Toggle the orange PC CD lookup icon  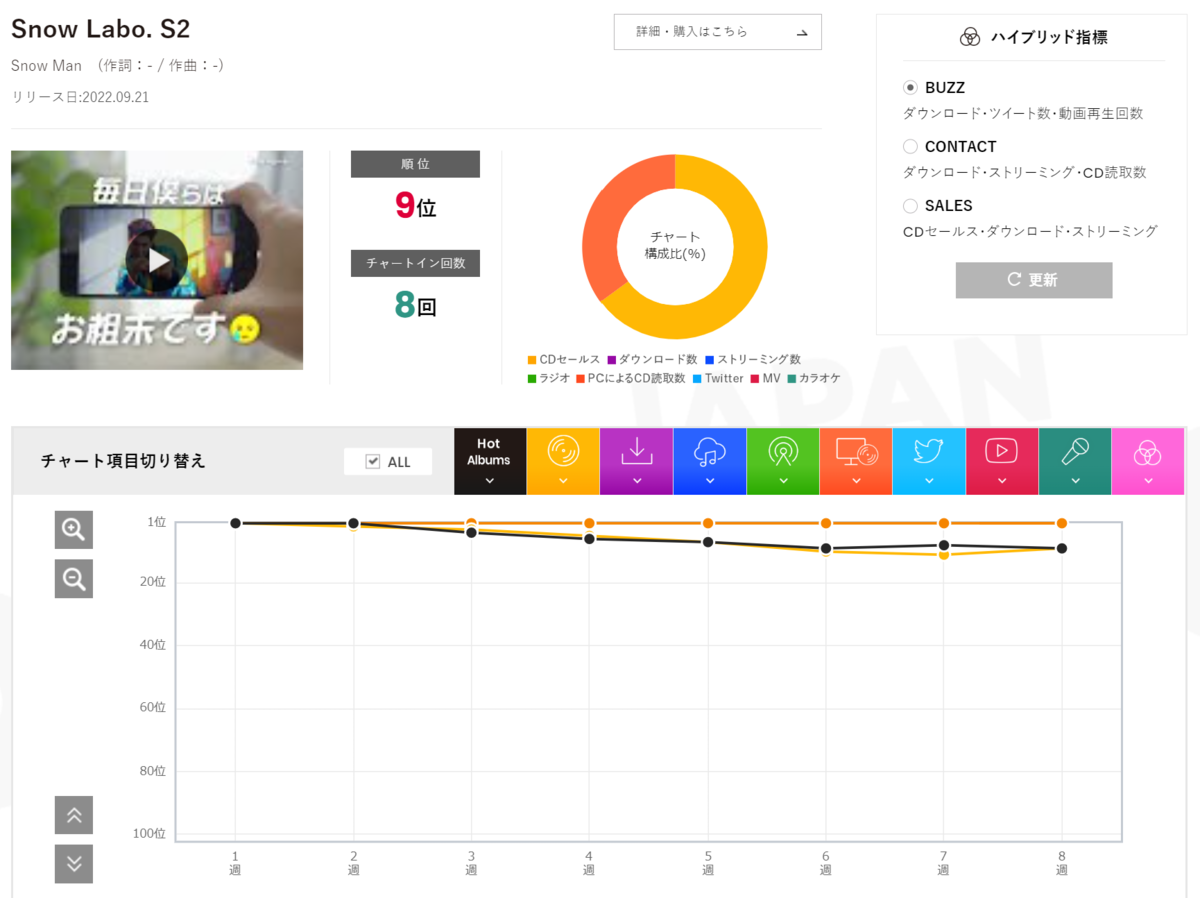[x=856, y=461]
